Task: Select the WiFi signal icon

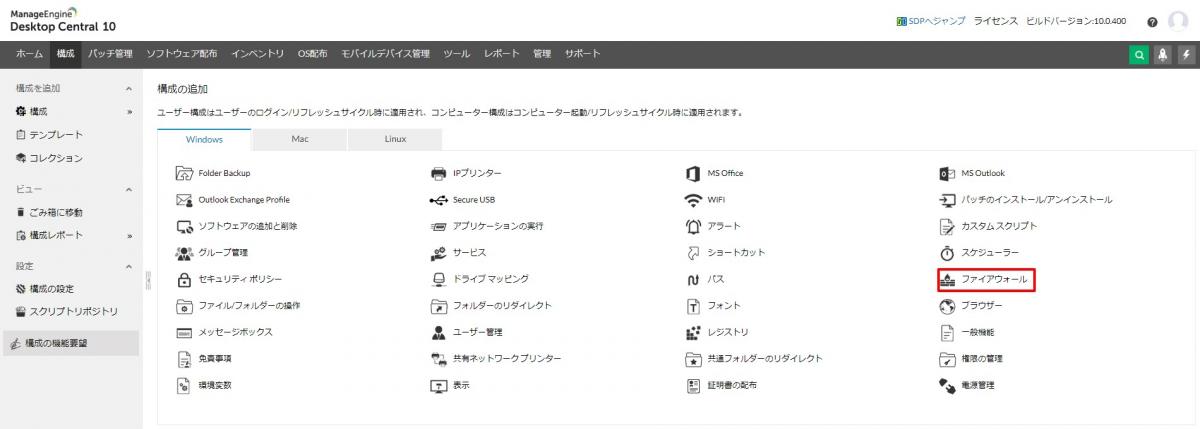Action: [692, 199]
